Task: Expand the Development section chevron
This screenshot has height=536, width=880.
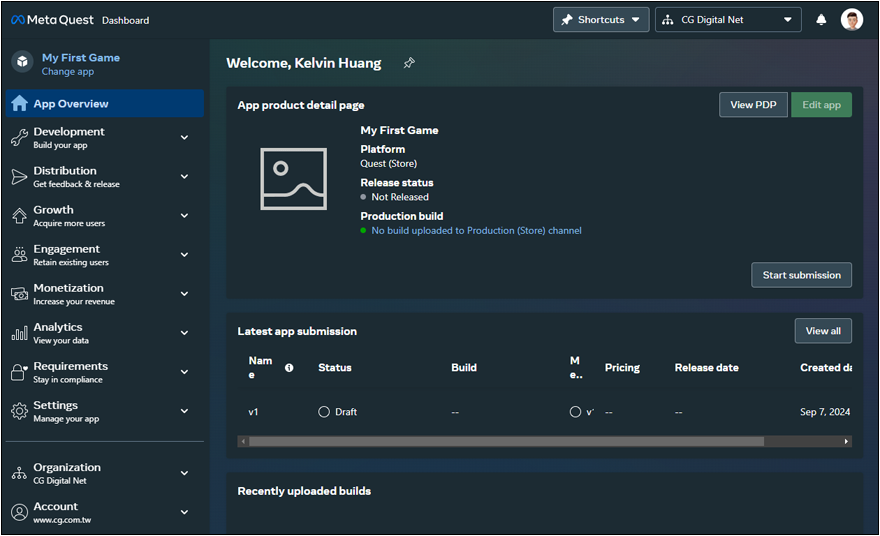Action: 184,138
